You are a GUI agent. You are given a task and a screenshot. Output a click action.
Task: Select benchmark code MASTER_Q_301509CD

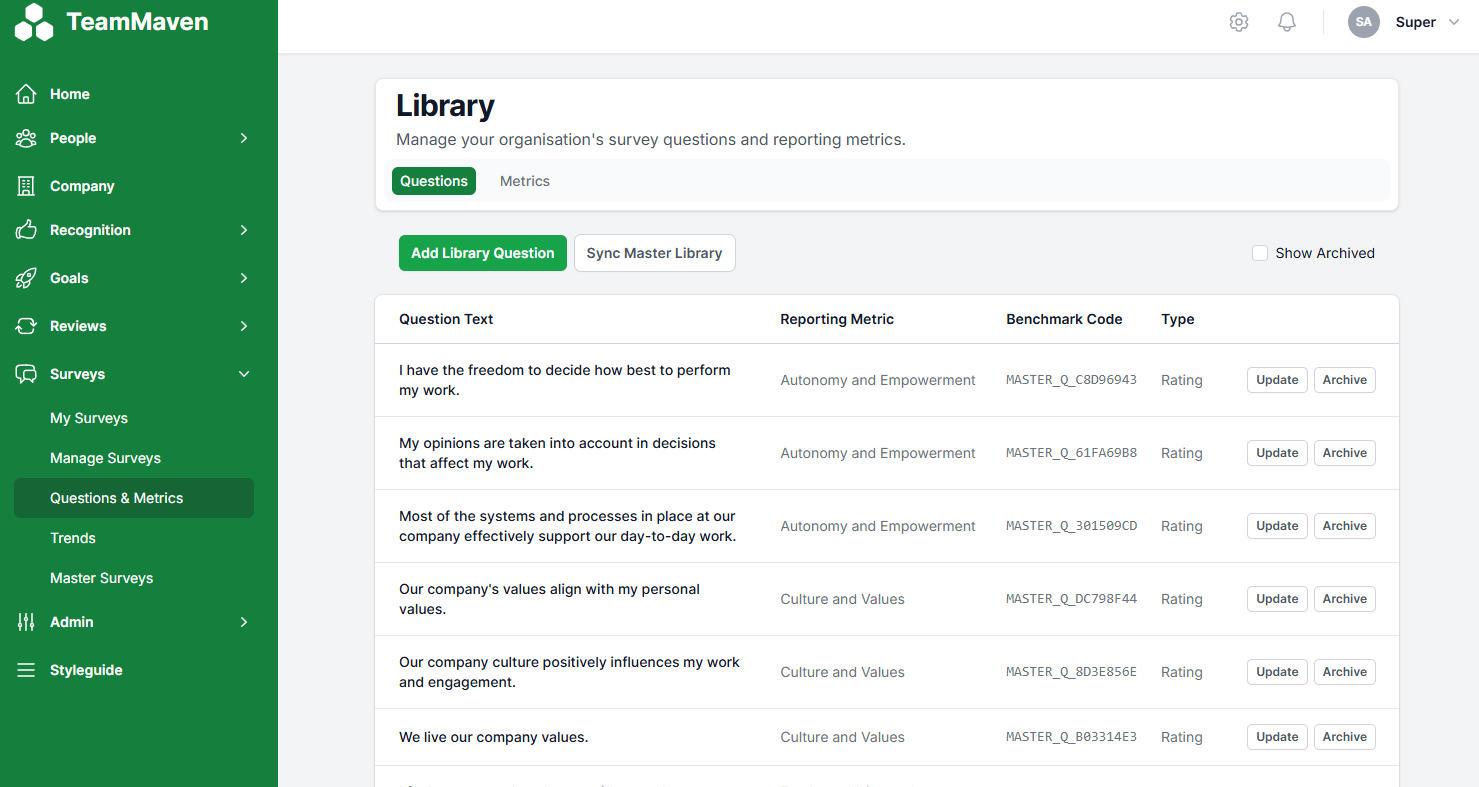[1071, 526]
